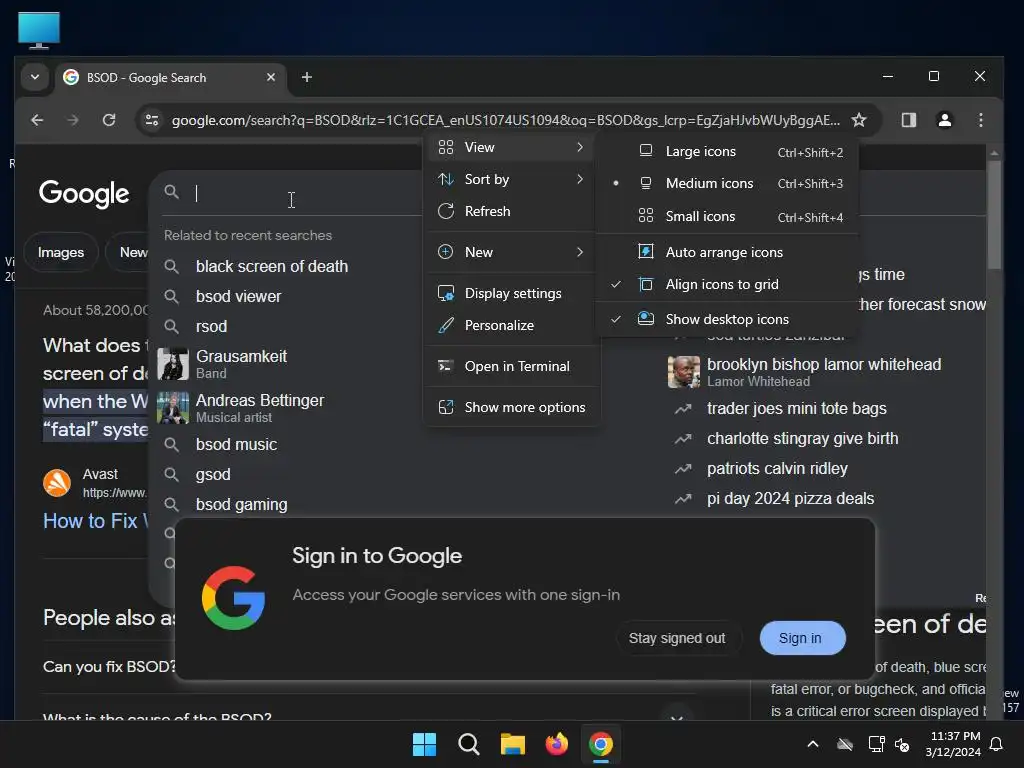Open Chrome side panel icon
Screen dimensions: 1024x768
pos(908,120)
